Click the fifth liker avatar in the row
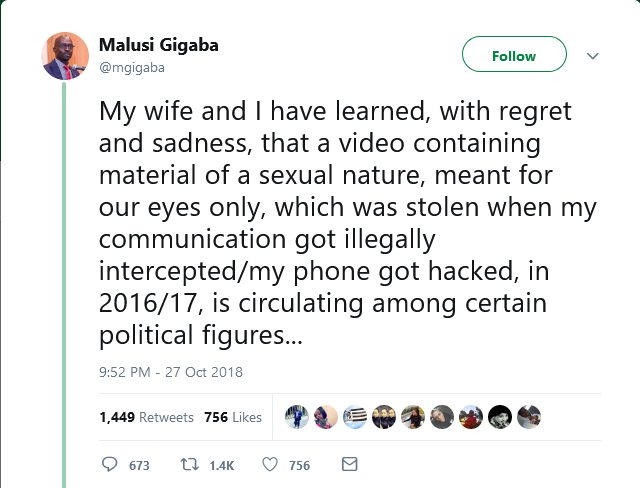The height and width of the screenshot is (488, 640). point(413,417)
